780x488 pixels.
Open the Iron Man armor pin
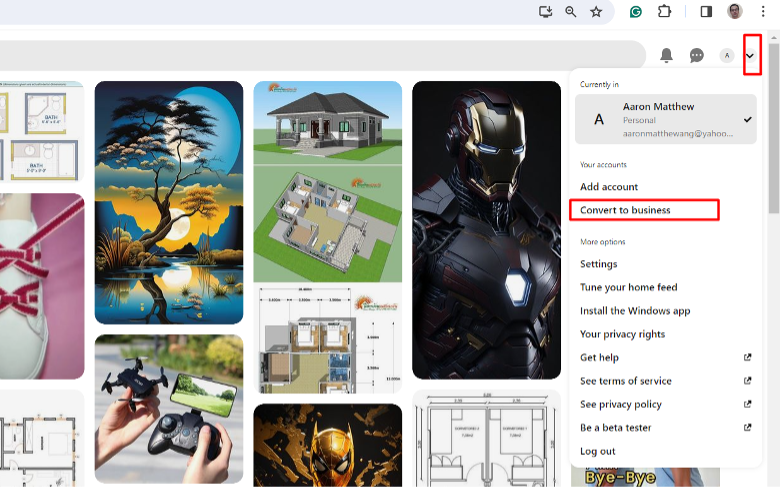487,230
